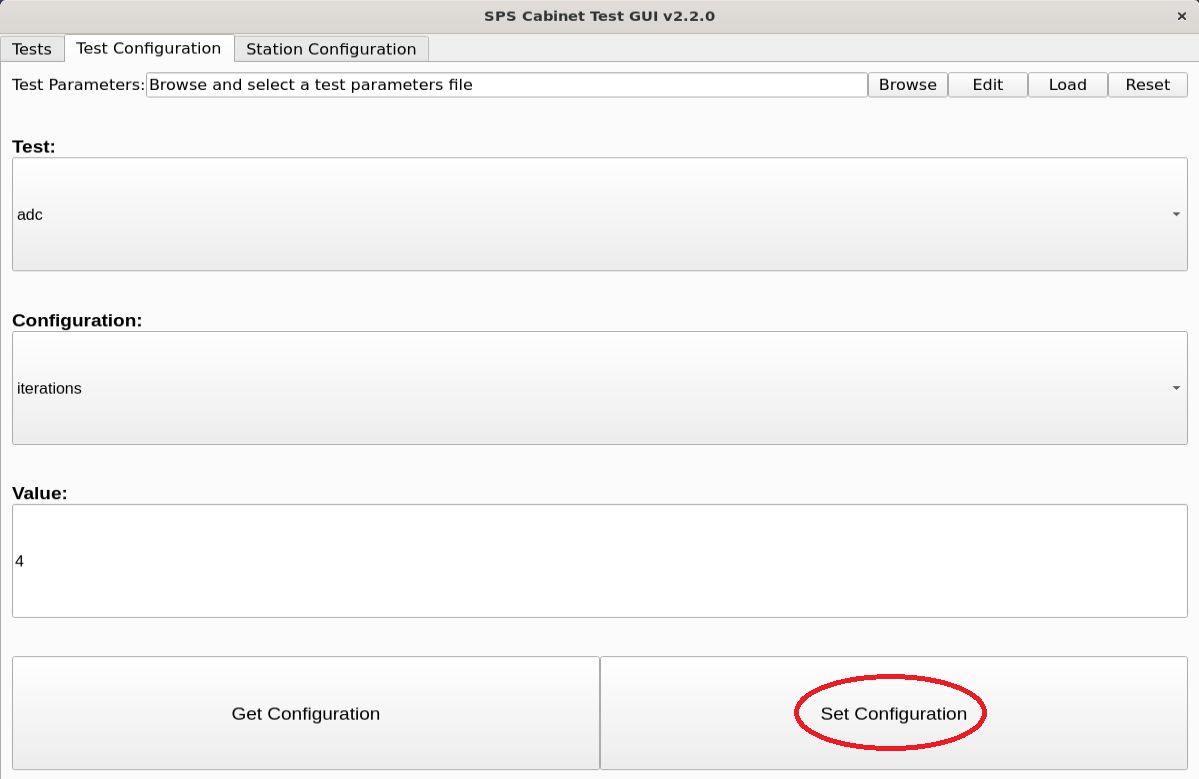Click Browse to choose a parameters file

[907, 85]
